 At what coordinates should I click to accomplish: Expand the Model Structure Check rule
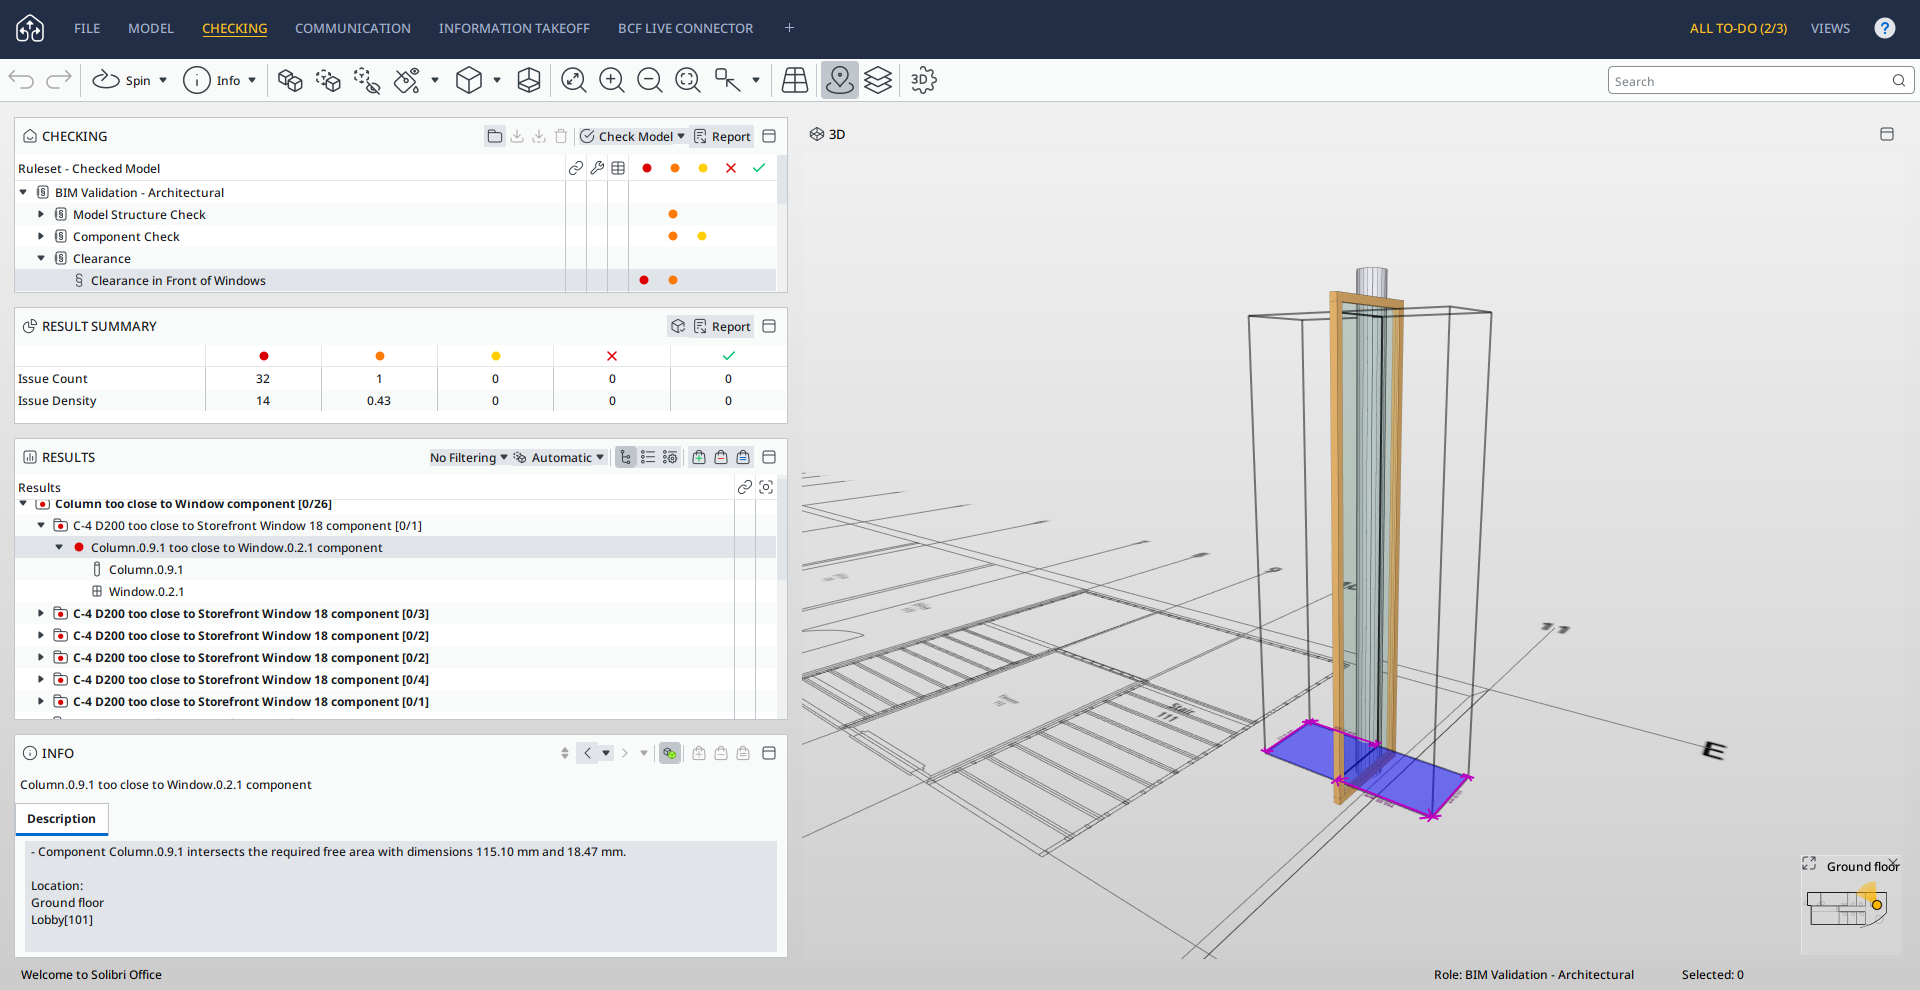point(41,214)
